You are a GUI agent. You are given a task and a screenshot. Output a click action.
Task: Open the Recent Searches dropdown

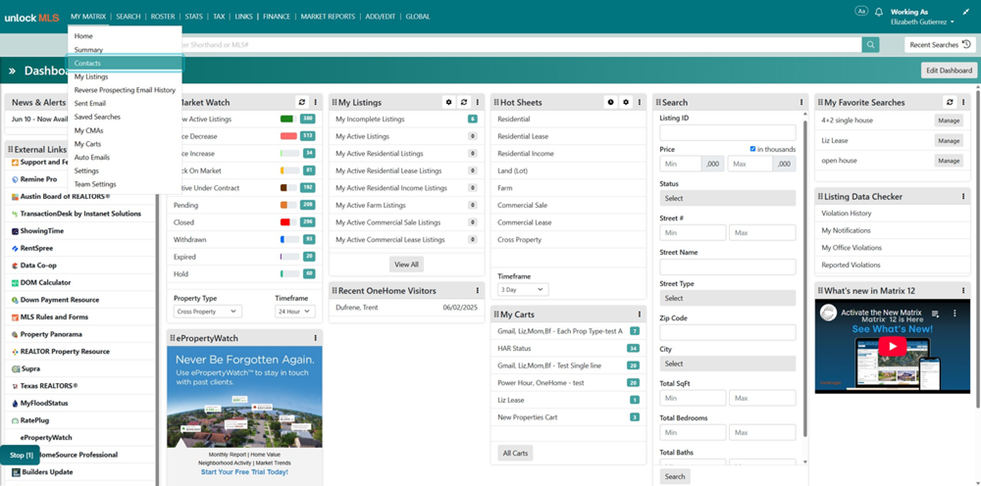click(940, 44)
